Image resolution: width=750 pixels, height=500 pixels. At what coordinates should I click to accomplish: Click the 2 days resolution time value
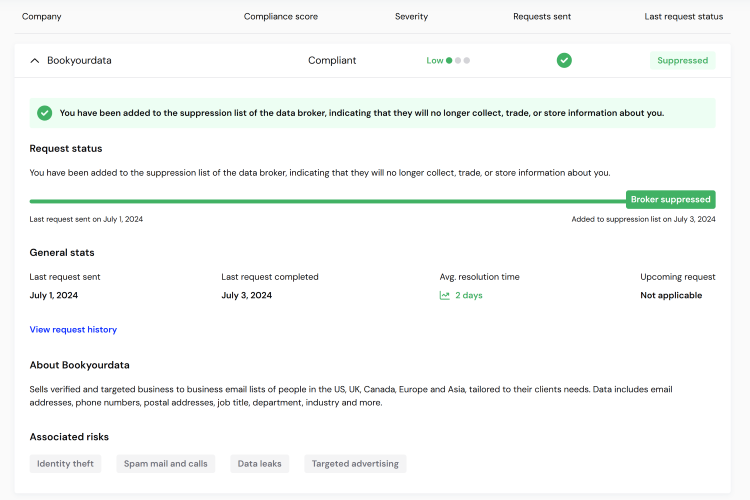click(469, 295)
